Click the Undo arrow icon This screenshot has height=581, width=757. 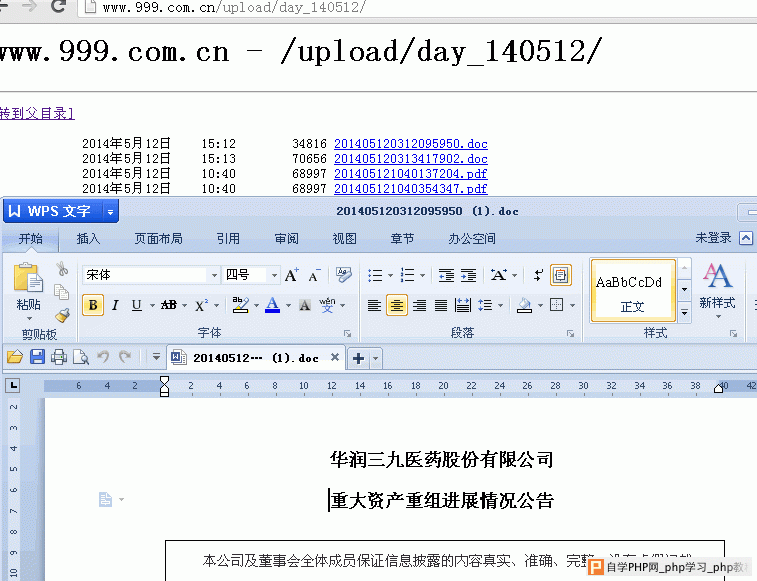tap(103, 357)
